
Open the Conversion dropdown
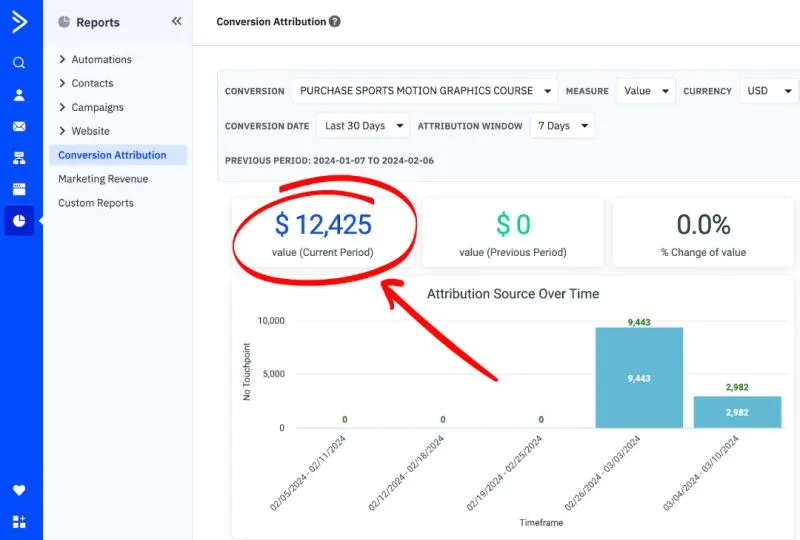coord(425,91)
